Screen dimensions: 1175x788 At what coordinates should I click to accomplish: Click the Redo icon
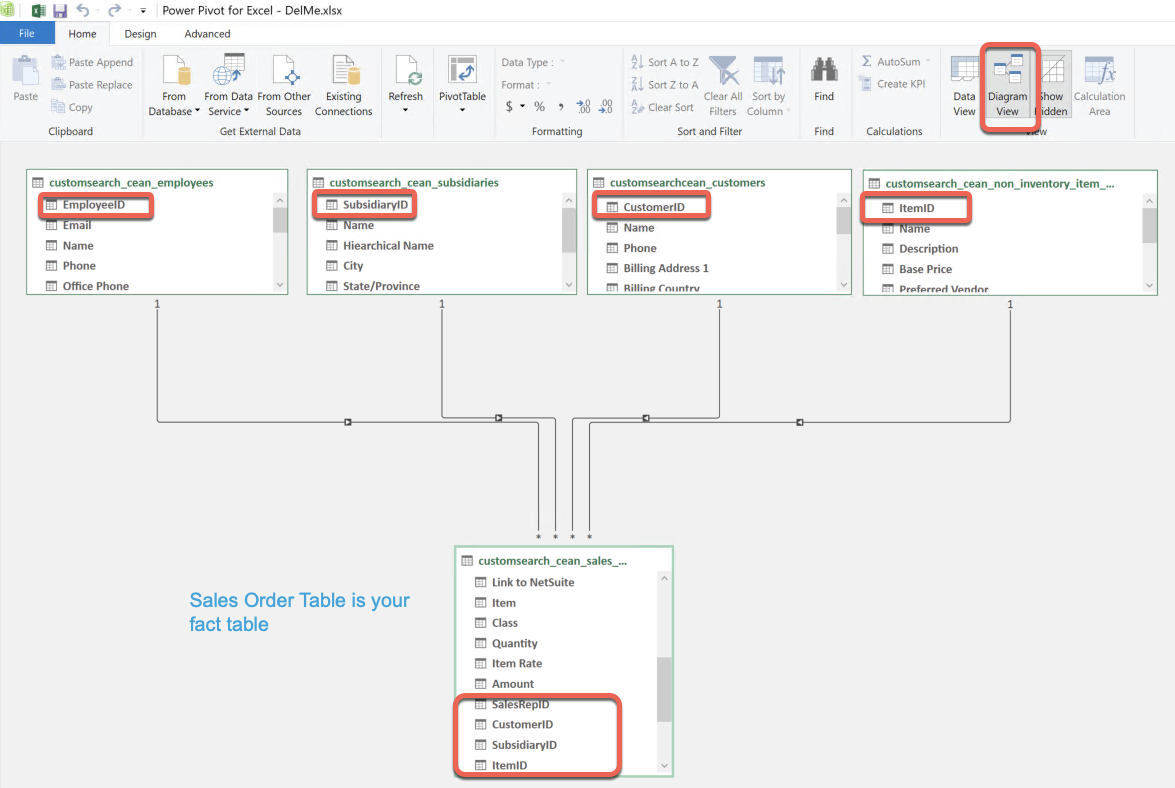click(x=114, y=10)
